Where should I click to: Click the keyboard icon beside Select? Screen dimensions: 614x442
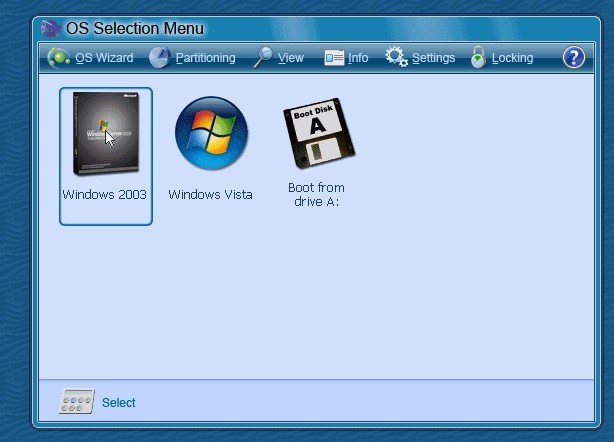coord(77,401)
